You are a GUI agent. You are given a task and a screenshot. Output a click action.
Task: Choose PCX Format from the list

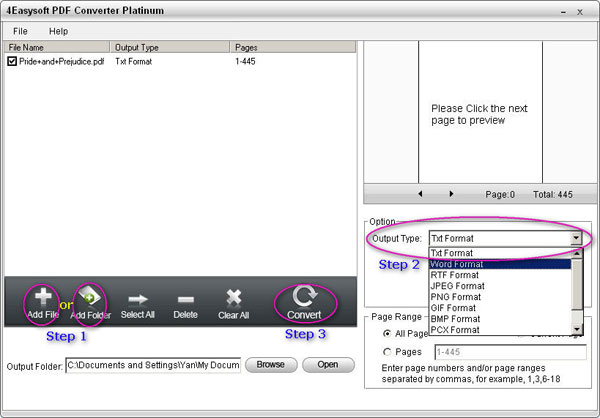[x=500, y=330]
